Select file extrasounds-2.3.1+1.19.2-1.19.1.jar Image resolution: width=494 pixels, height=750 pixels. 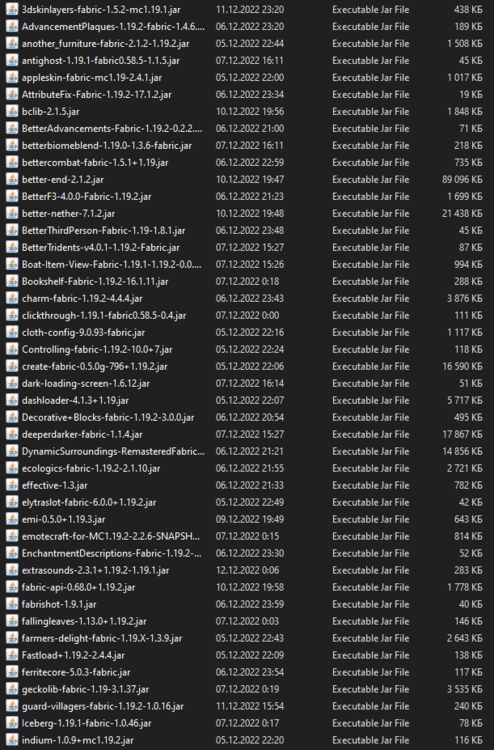point(95,570)
